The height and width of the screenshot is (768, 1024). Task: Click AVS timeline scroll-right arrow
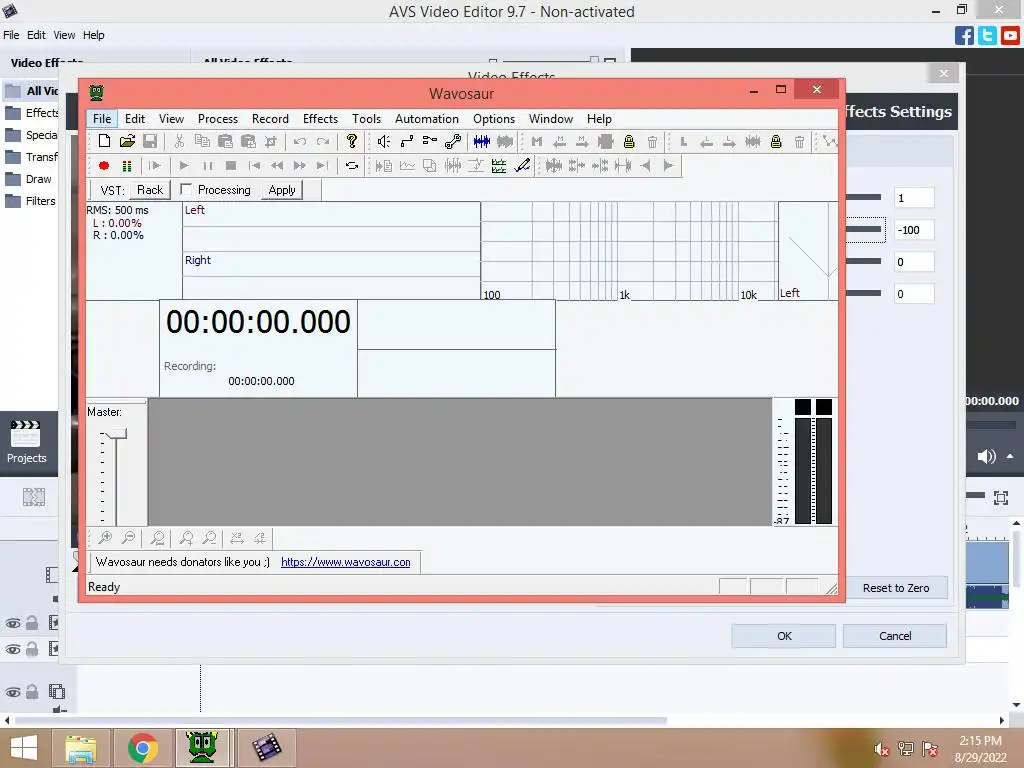[x=1002, y=720]
